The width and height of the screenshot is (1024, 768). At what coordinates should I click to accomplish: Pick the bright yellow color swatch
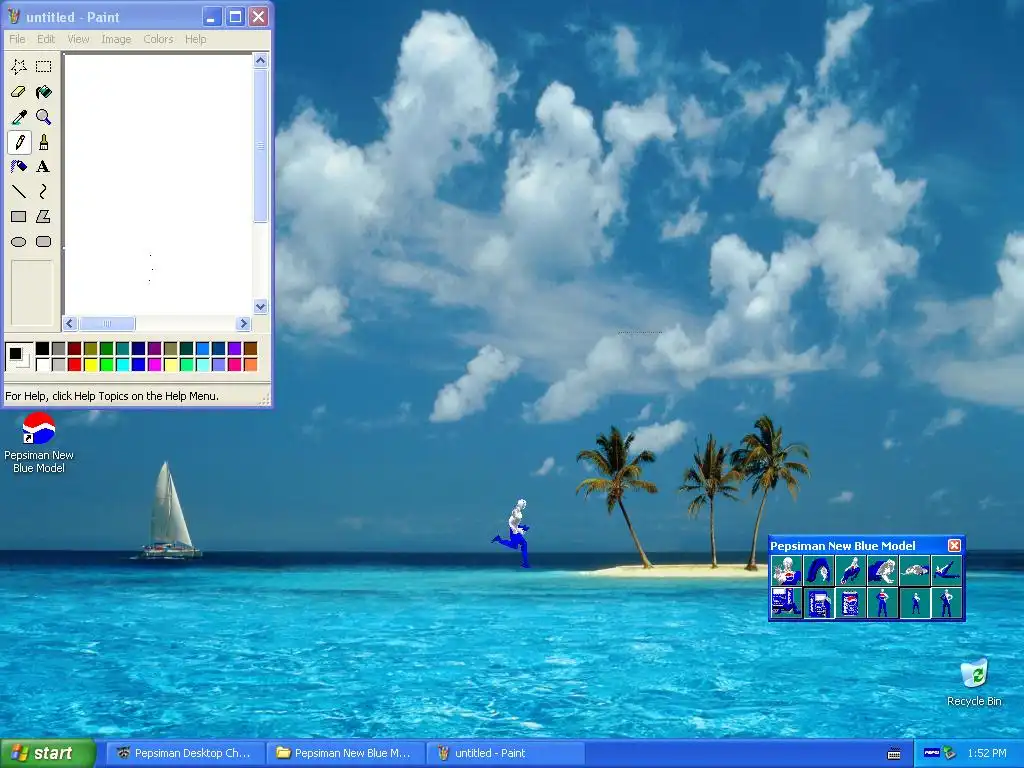[x=91, y=364]
